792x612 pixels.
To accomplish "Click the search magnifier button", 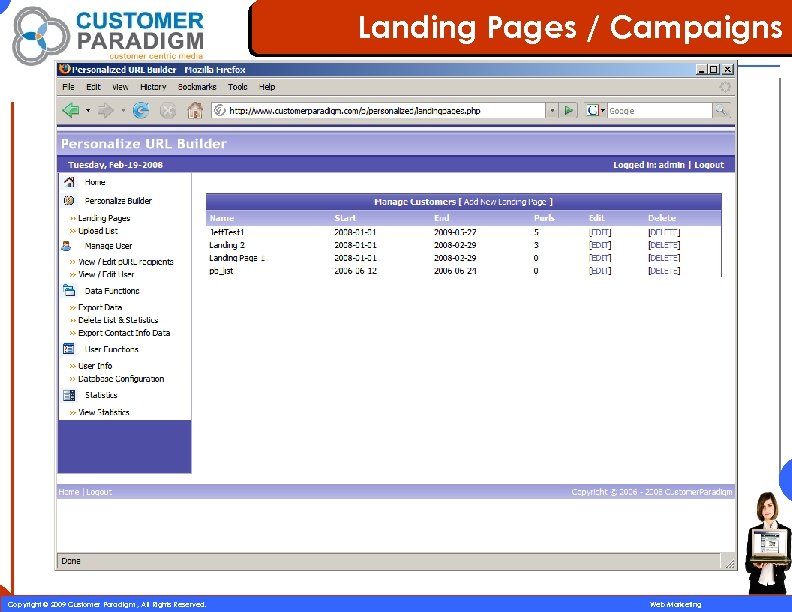I will coord(721,110).
